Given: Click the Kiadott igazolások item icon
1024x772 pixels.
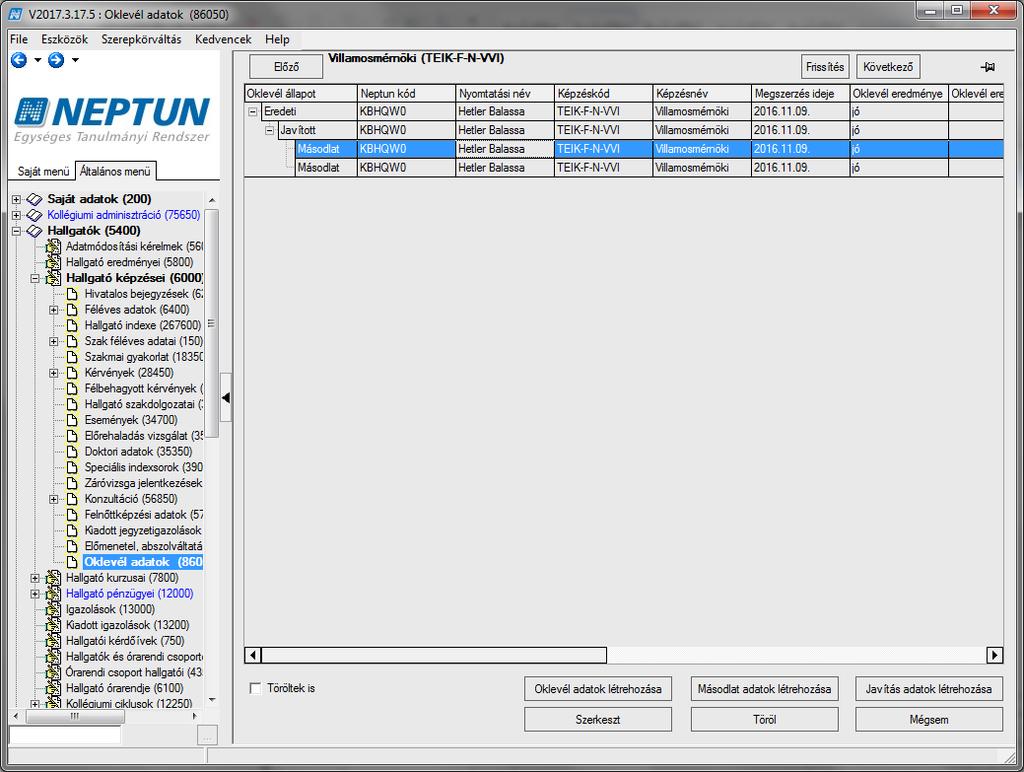Looking at the screenshot, I should point(53,625).
